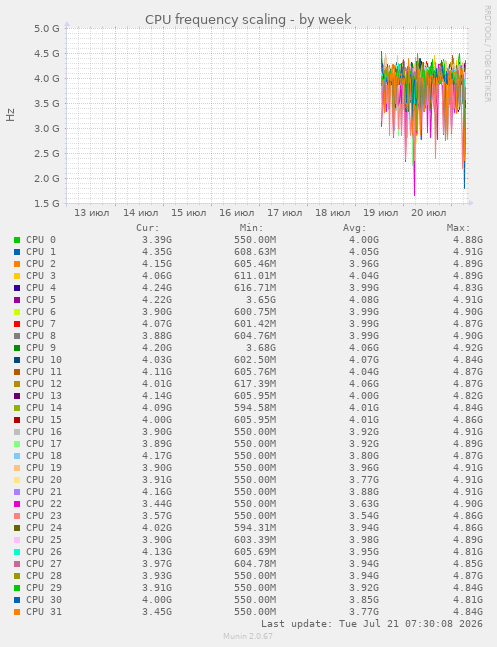Click the '5.0 G' y-axis label

46,28
